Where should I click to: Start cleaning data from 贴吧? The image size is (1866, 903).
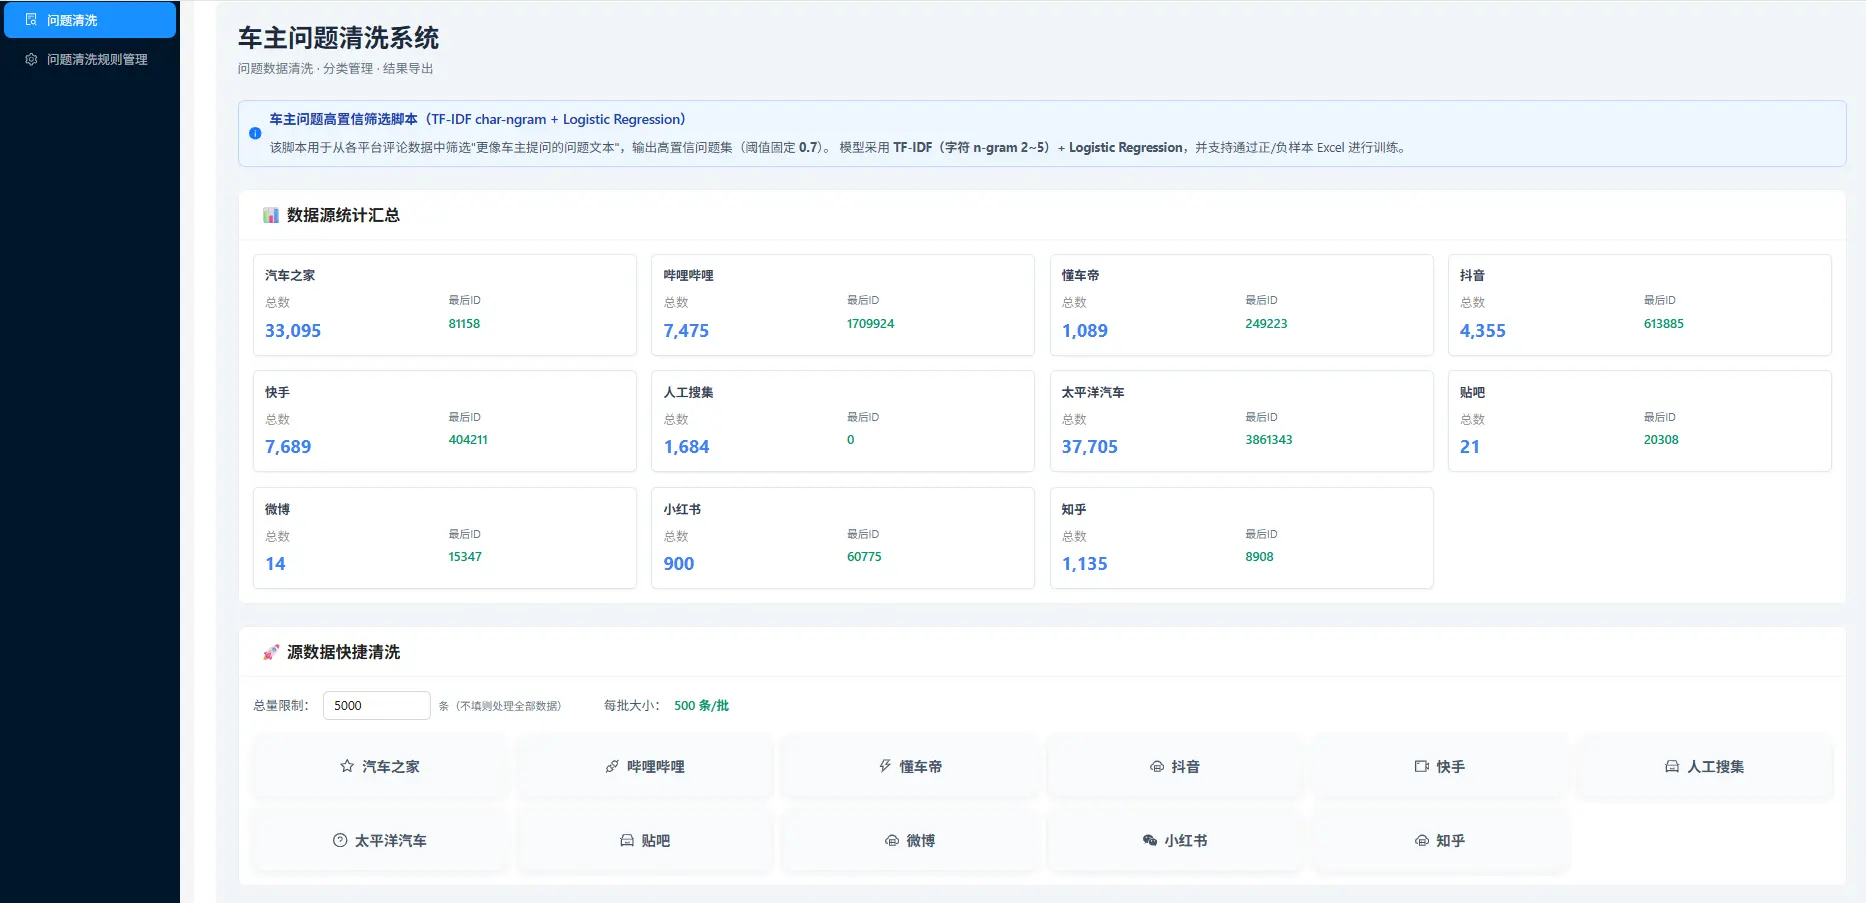(x=645, y=841)
